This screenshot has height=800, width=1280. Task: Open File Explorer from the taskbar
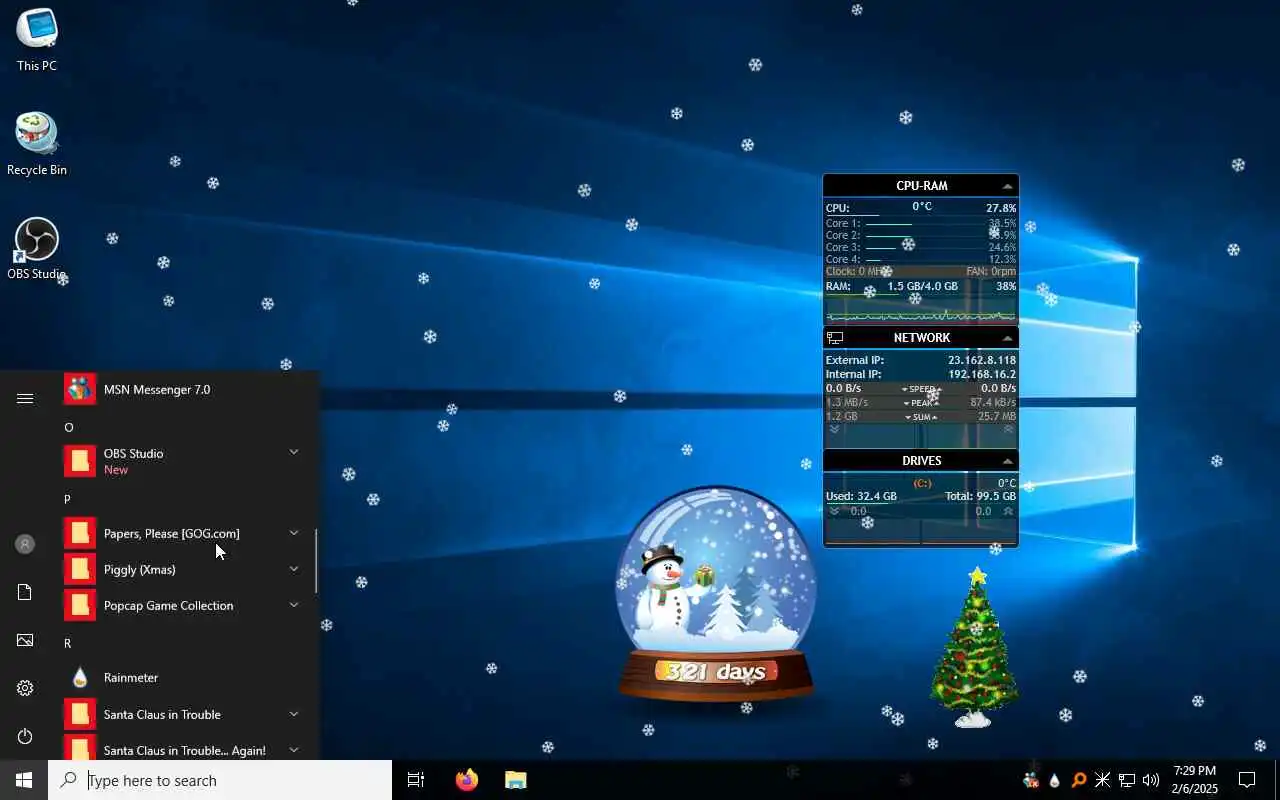515,780
